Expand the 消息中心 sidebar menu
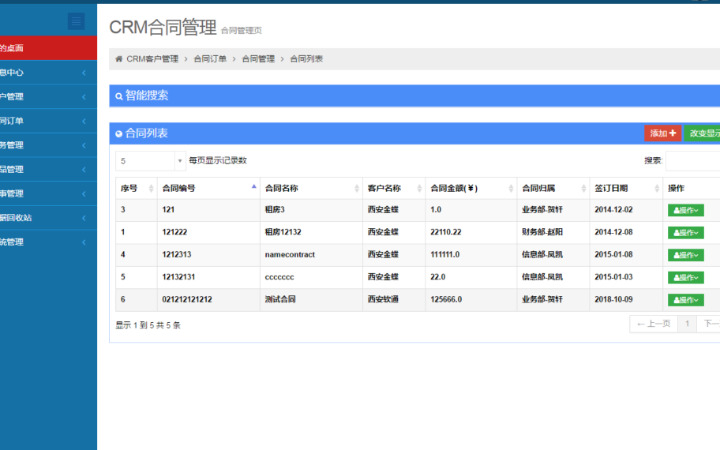 click(x=48, y=73)
